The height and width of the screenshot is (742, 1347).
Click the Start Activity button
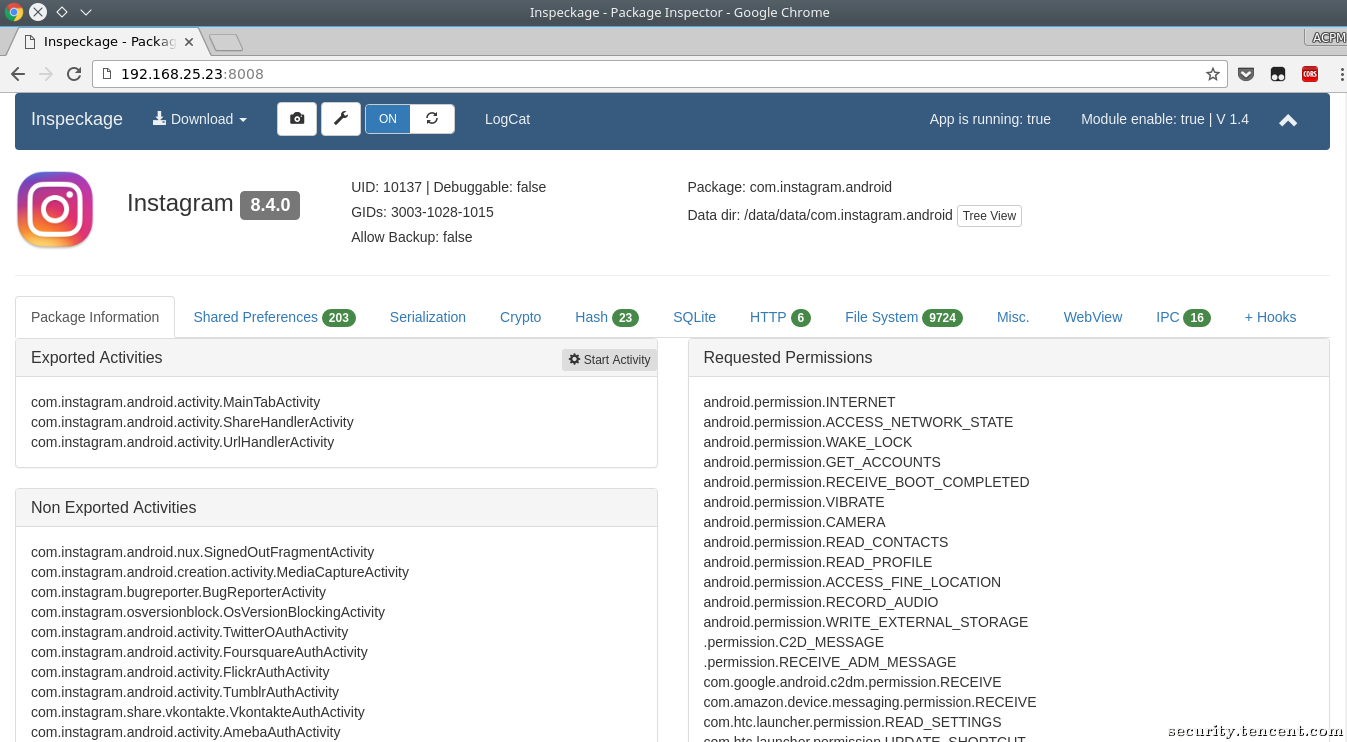click(609, 360)
